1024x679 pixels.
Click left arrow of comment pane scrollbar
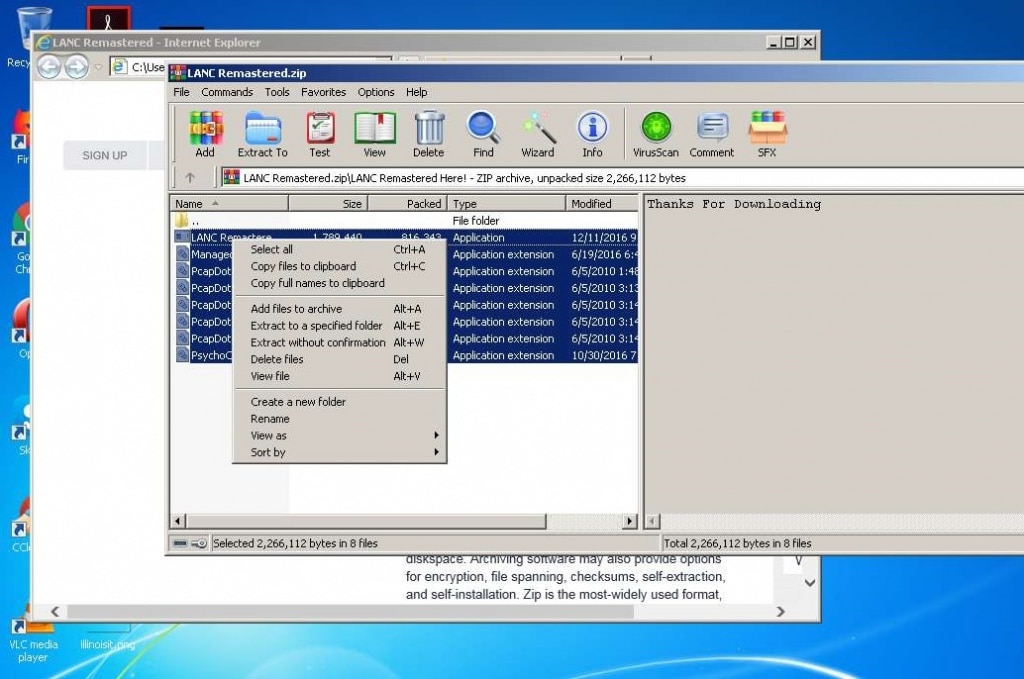point(652,521)
